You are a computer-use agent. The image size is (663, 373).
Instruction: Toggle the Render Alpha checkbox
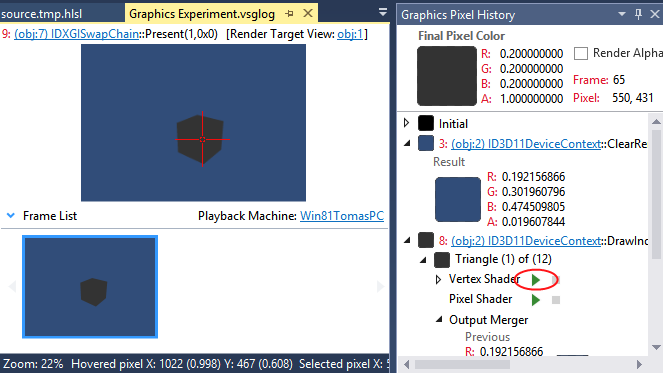tap(581, 53)
